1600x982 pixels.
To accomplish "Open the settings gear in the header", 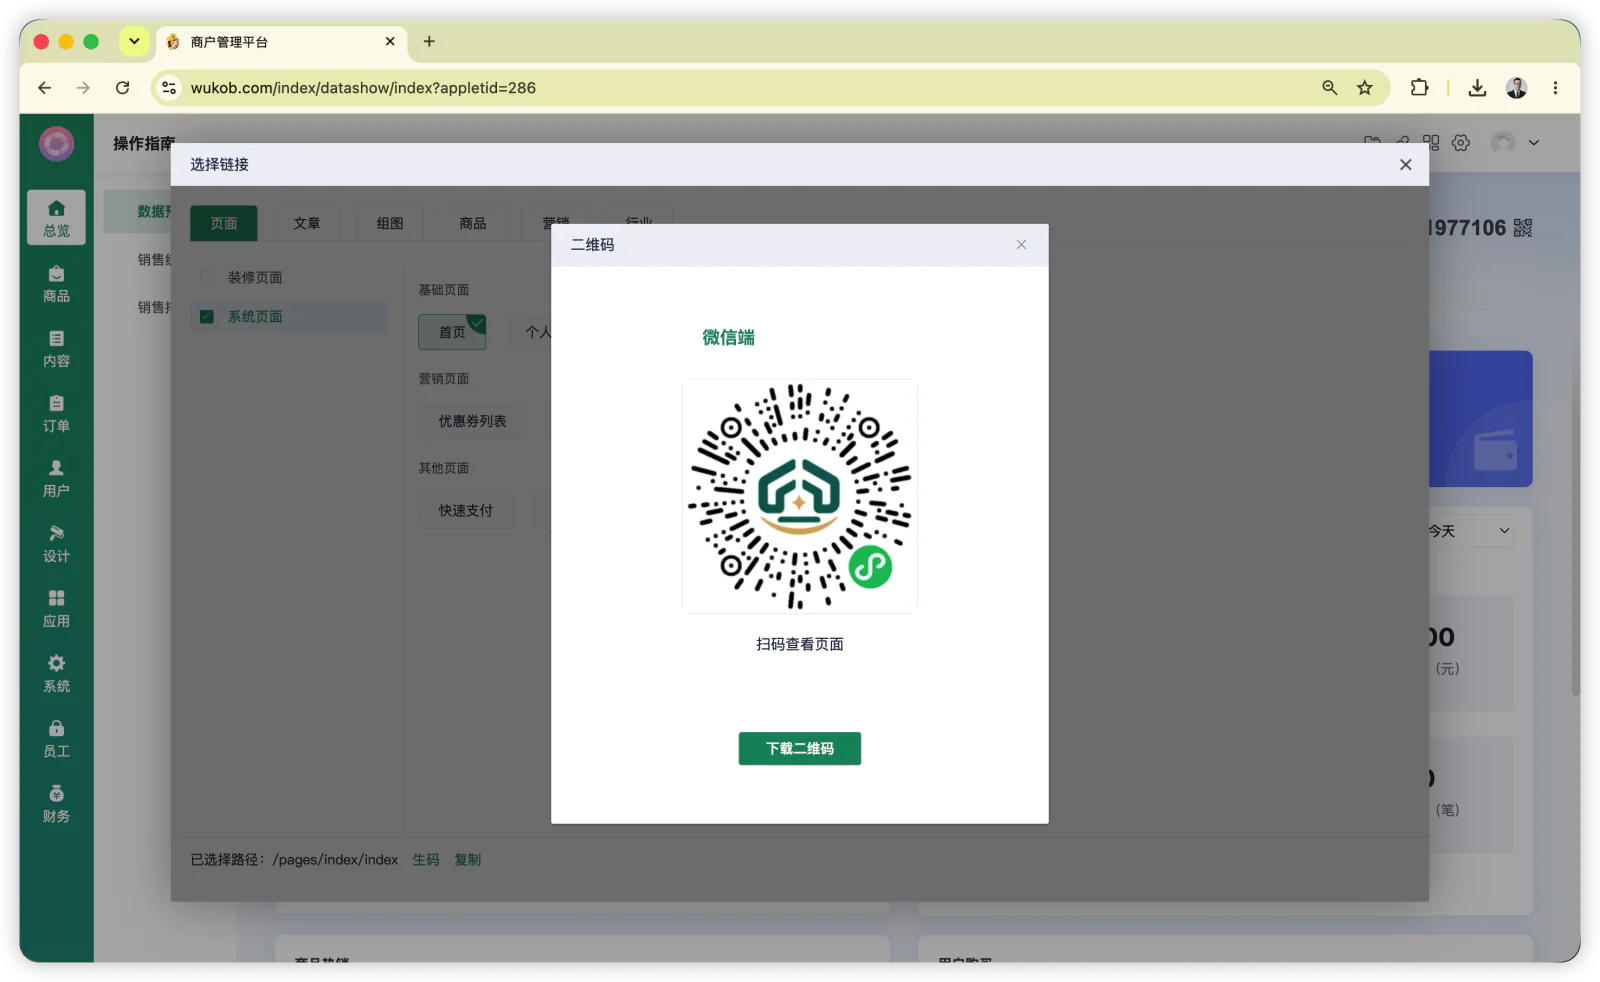I will 1461,143.
